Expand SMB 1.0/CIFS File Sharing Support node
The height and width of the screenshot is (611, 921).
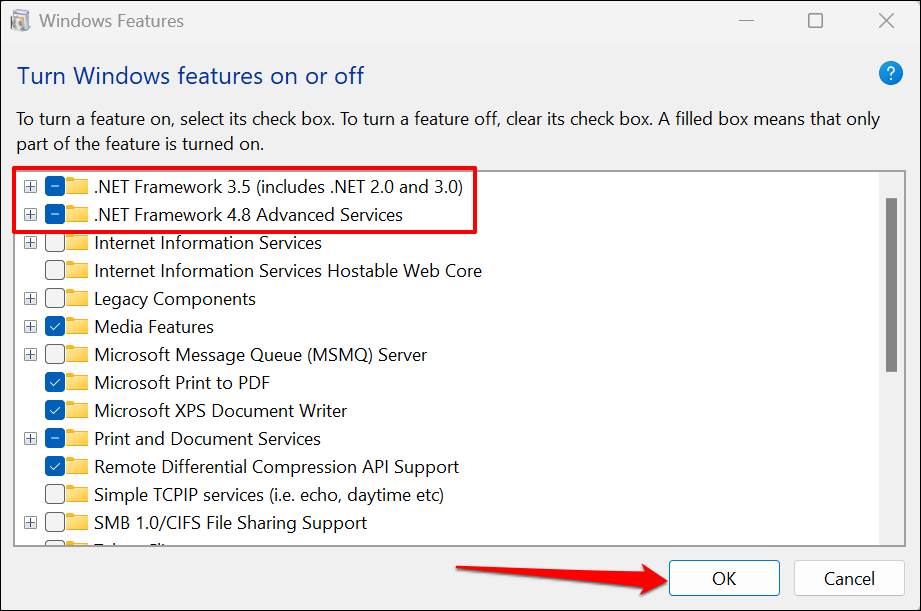pos(31,523)
